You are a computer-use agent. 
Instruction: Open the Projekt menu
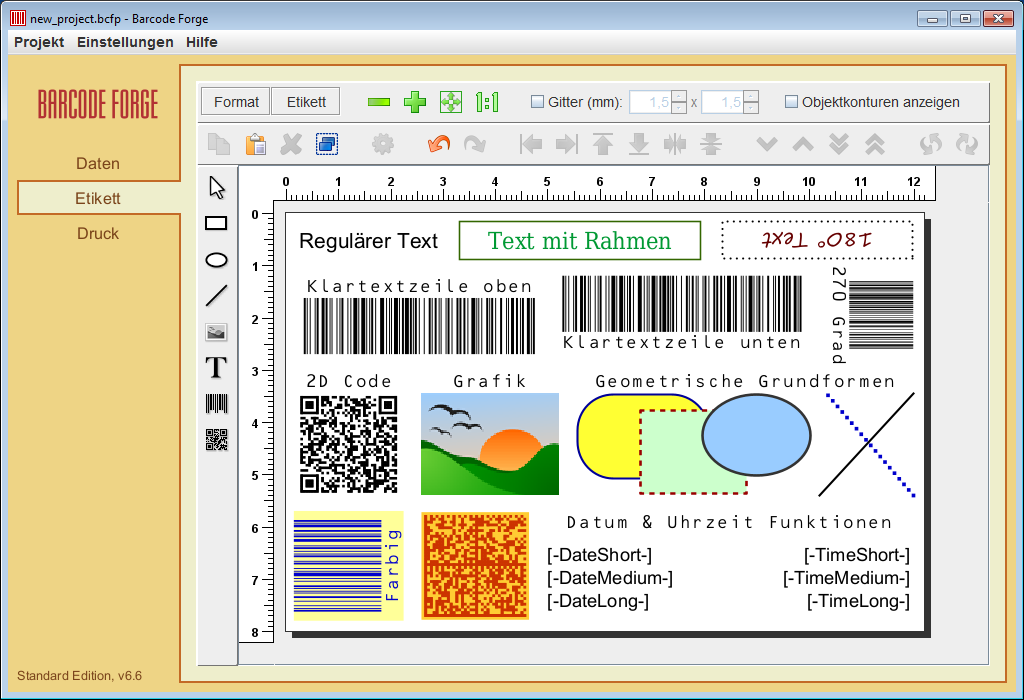pyautogui.click(x=39, y=42)
